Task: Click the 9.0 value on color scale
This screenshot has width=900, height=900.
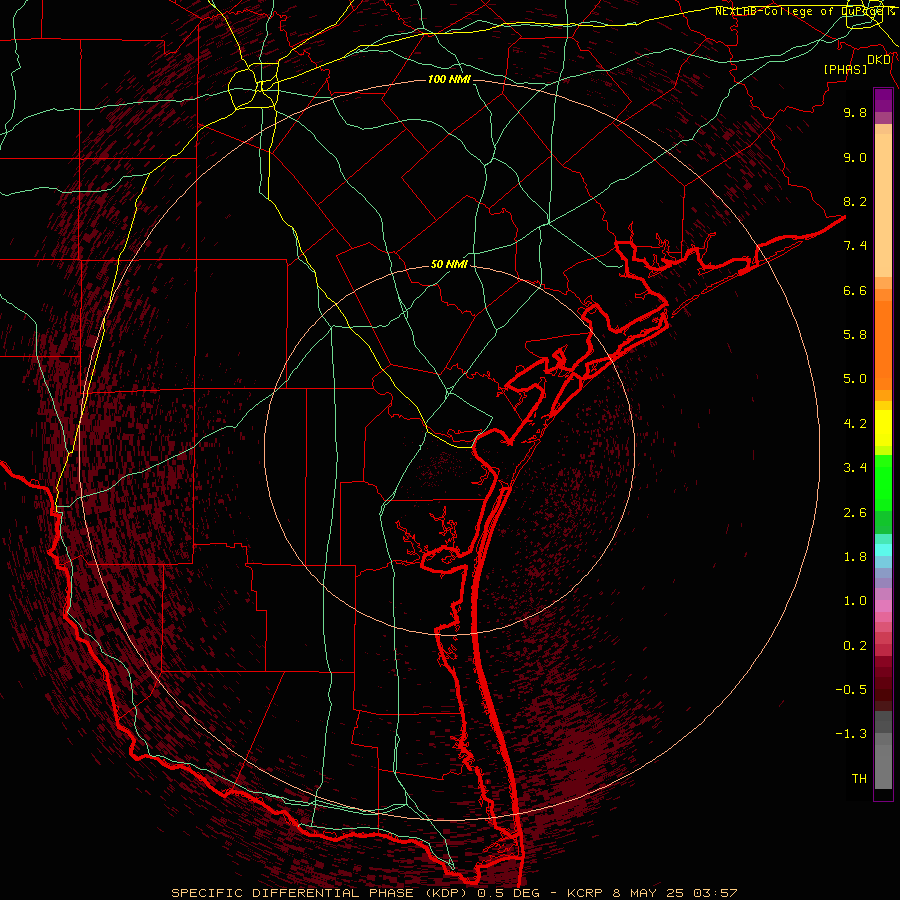Action: [x=855, y=157]
